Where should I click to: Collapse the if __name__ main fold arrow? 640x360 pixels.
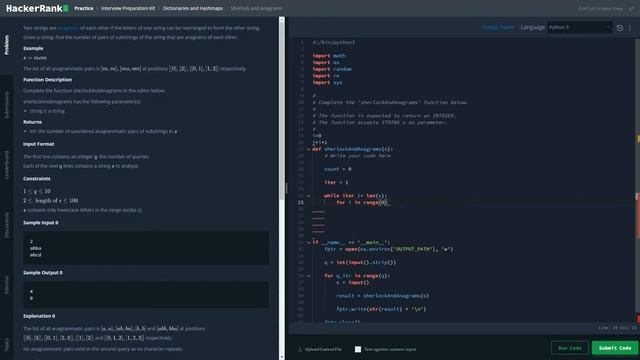(x=309, y=242)
